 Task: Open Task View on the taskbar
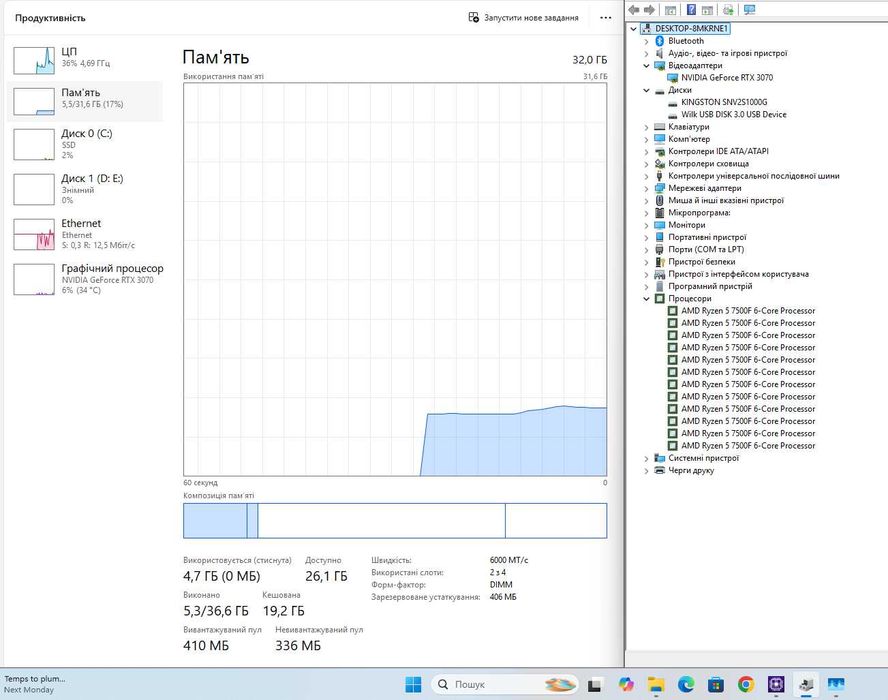tap(595, 685)
